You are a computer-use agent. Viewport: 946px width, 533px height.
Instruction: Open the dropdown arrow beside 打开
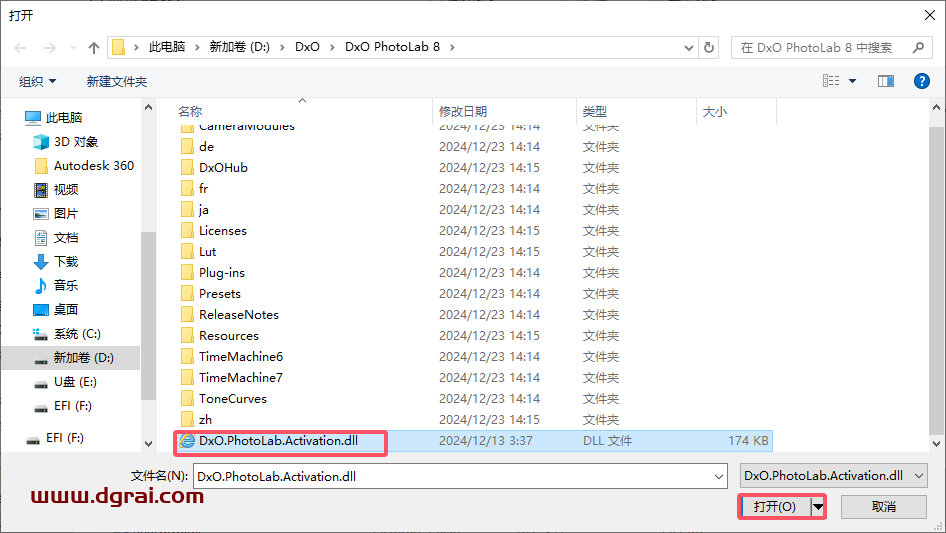(x=818, y=507)
